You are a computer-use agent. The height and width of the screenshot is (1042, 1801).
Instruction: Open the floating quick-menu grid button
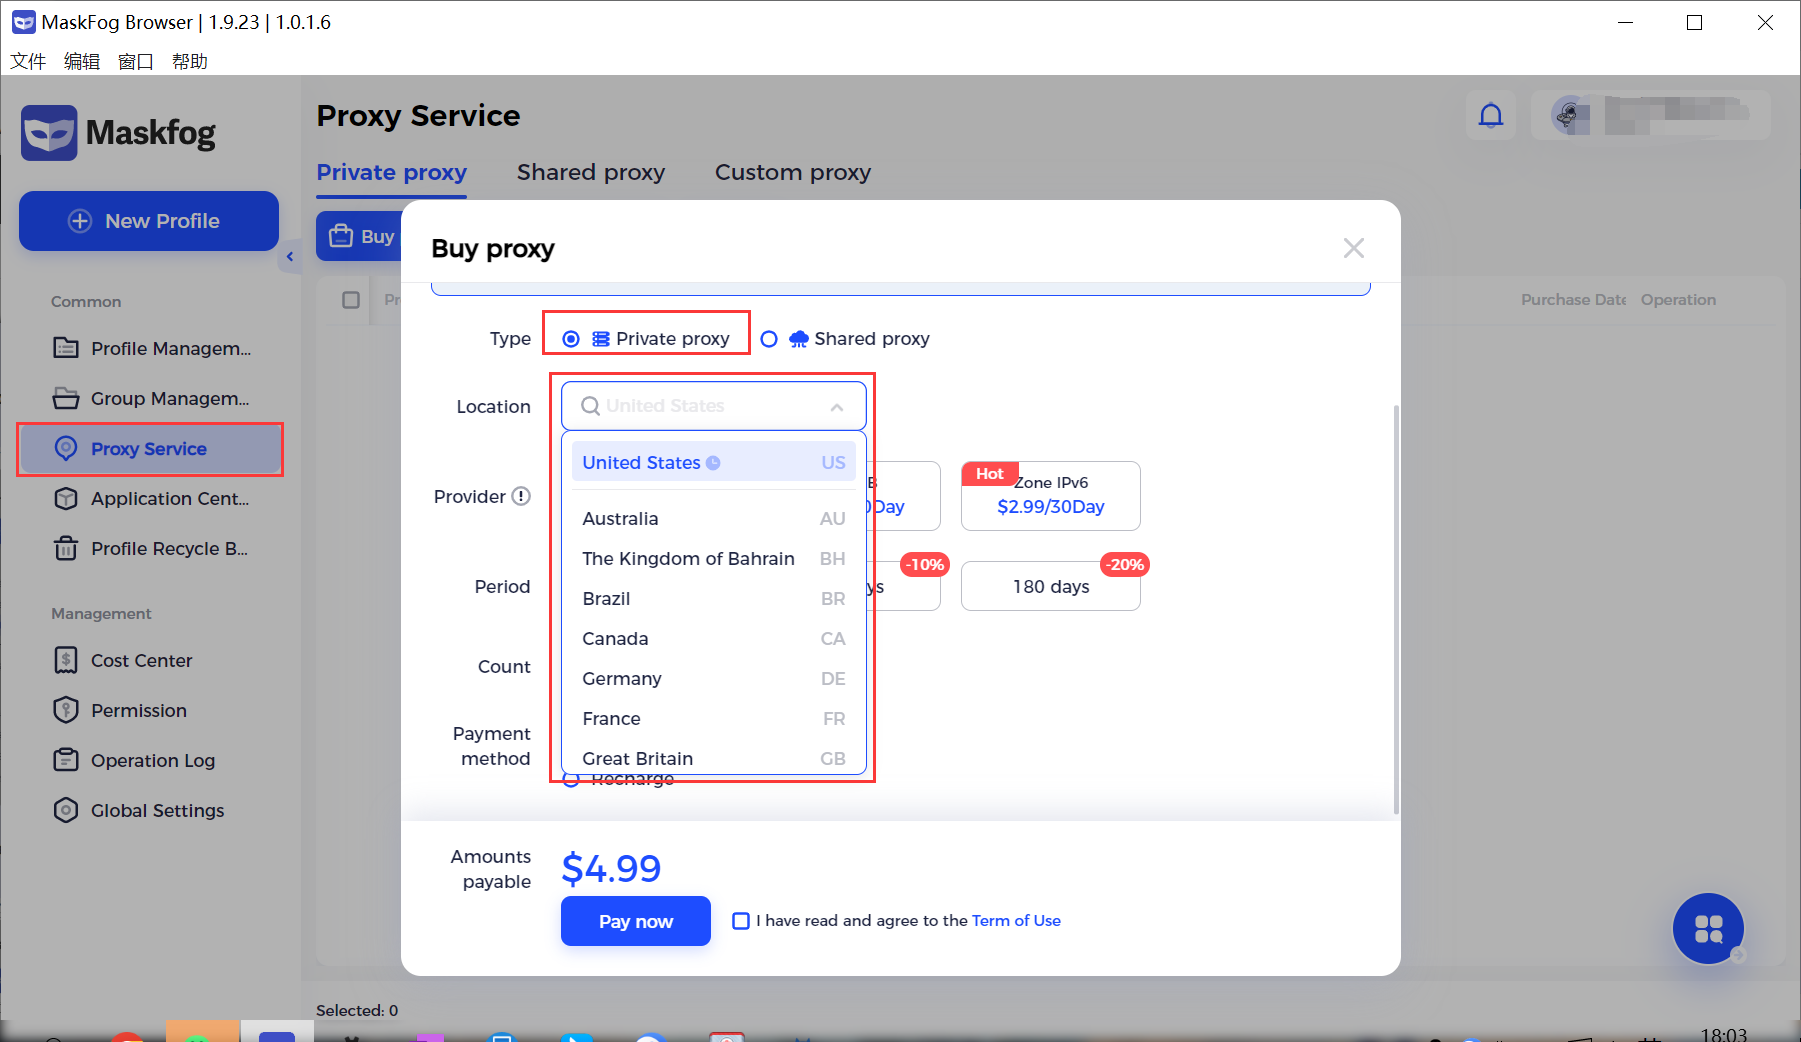[1708, 929]
